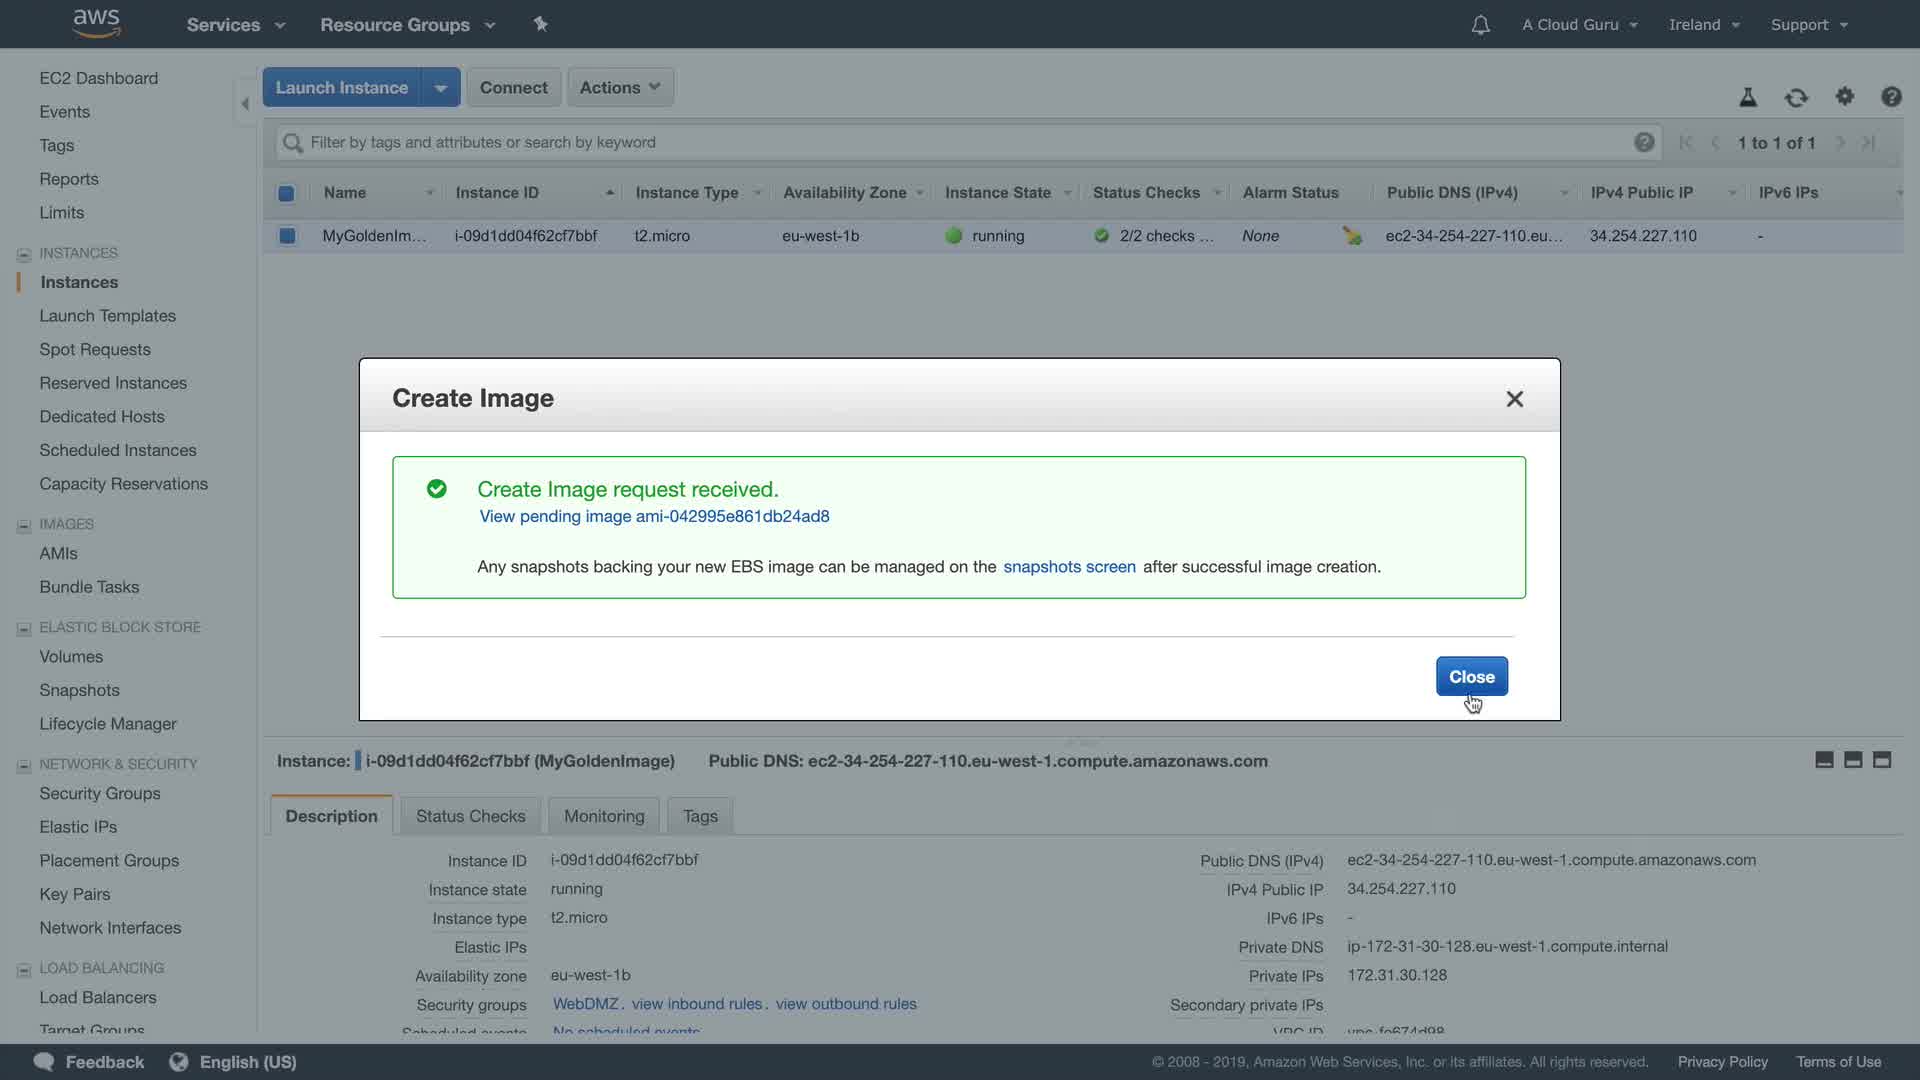1920x1080 pixels.
Task: Toggle the select-all instances checkbox
Action: pyautogui.click(x=286, y=193)
